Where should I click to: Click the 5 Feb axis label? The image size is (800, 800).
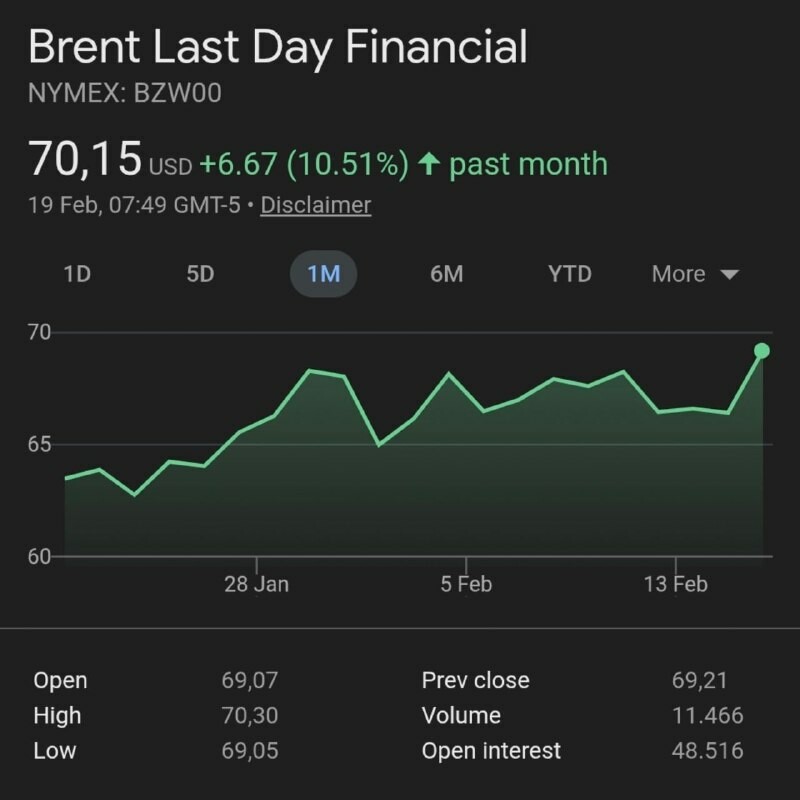point(466,584)
